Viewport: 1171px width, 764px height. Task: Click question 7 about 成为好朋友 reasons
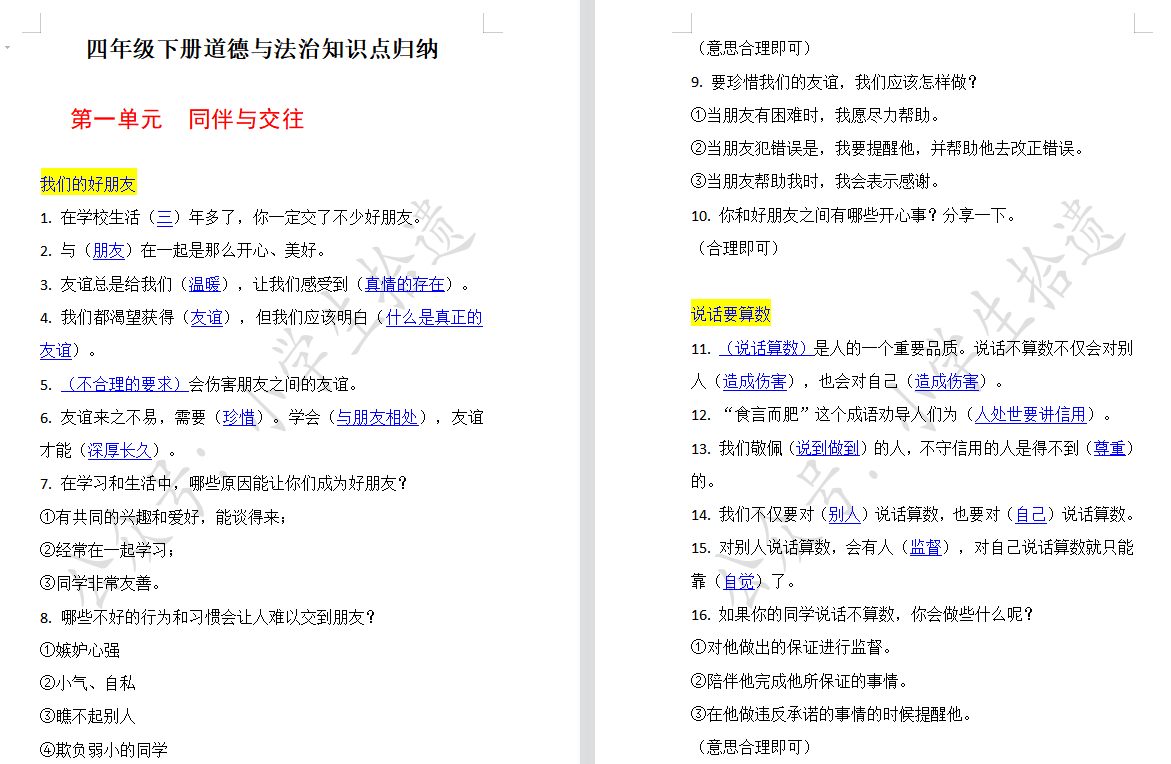click(224, 483)
